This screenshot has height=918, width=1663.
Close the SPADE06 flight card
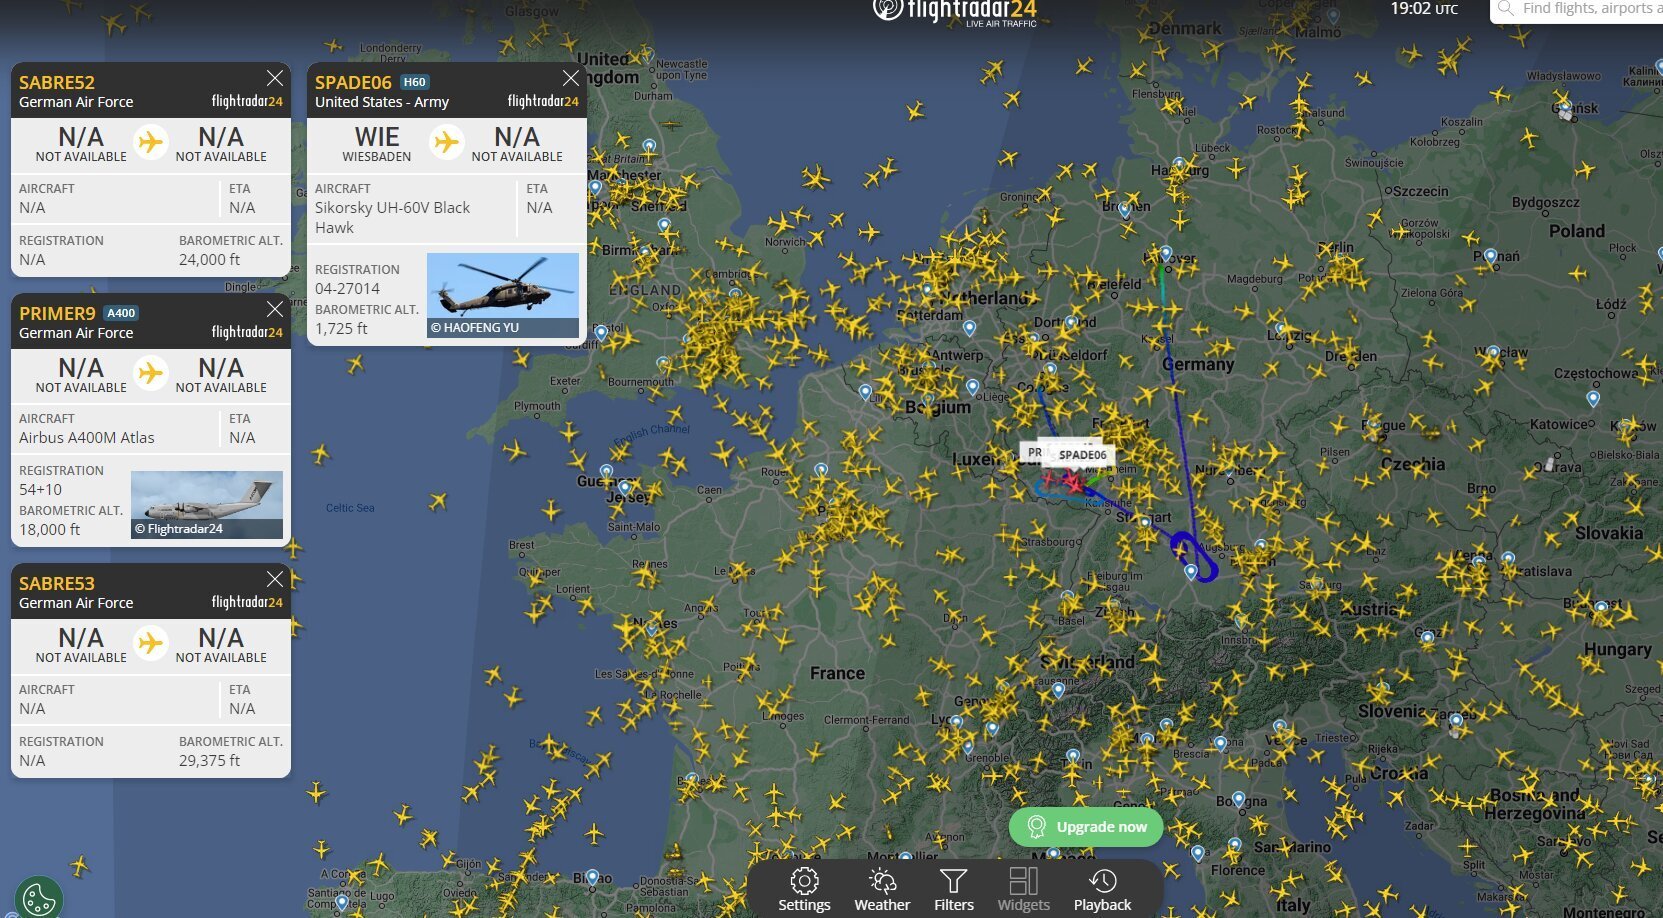coord(570,78)
